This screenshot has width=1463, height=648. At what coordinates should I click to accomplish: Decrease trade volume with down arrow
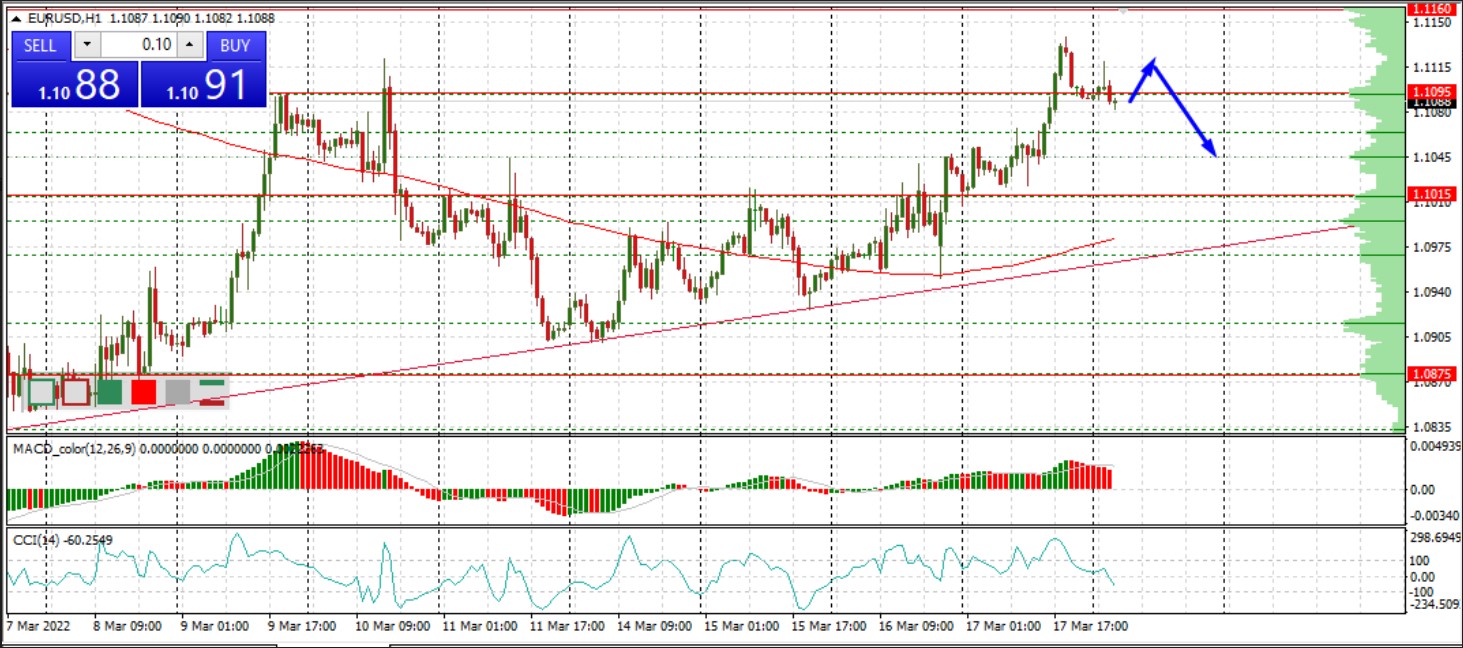(x=87, y=45)
